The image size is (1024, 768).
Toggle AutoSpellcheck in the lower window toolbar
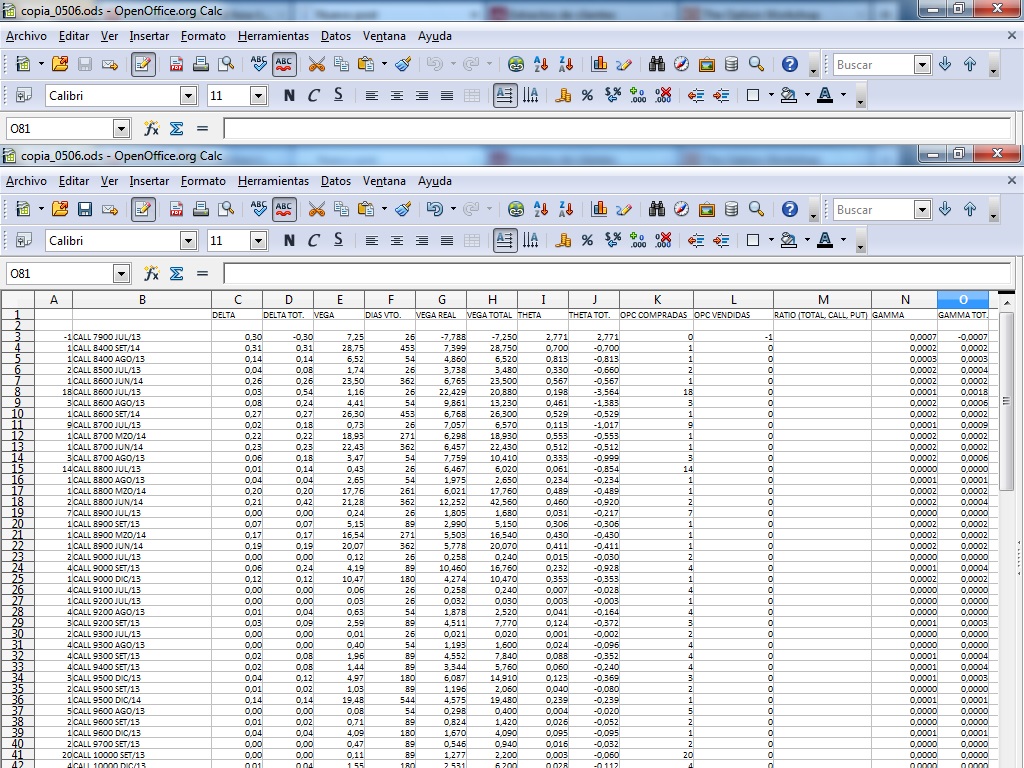tap(284, 210)
